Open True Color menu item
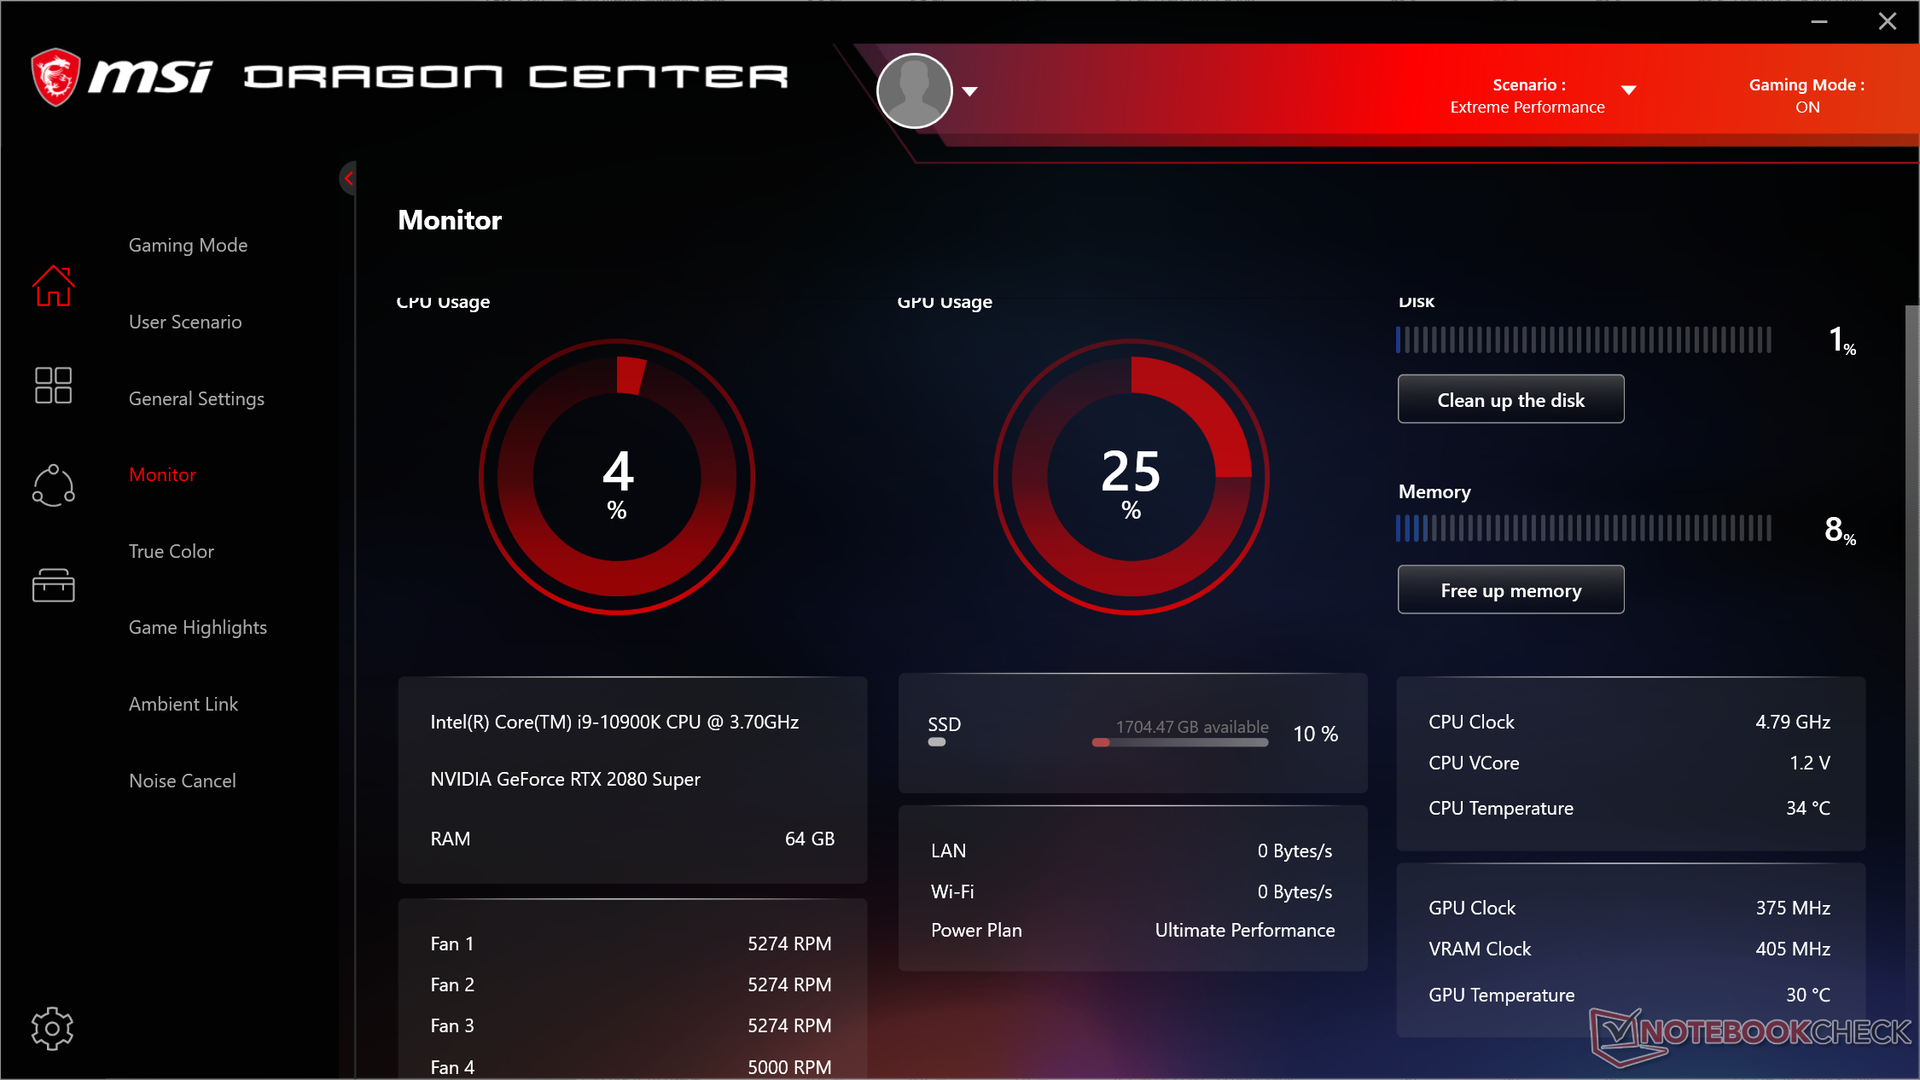The width and height of the screenshot is (1920, 1080). (171, 551)
